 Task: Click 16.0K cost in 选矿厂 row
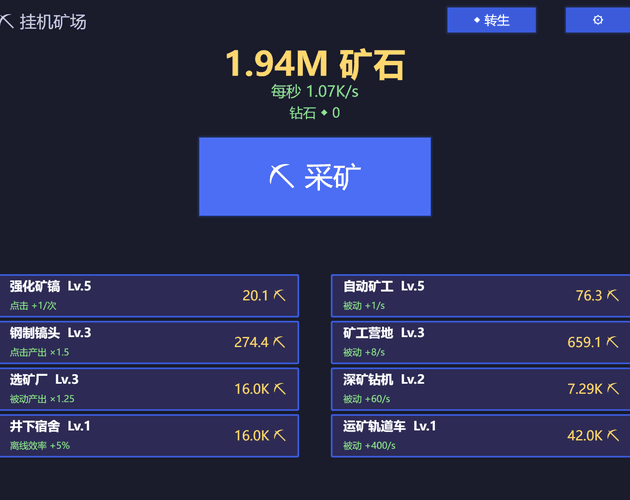click(x=252, y=389)
